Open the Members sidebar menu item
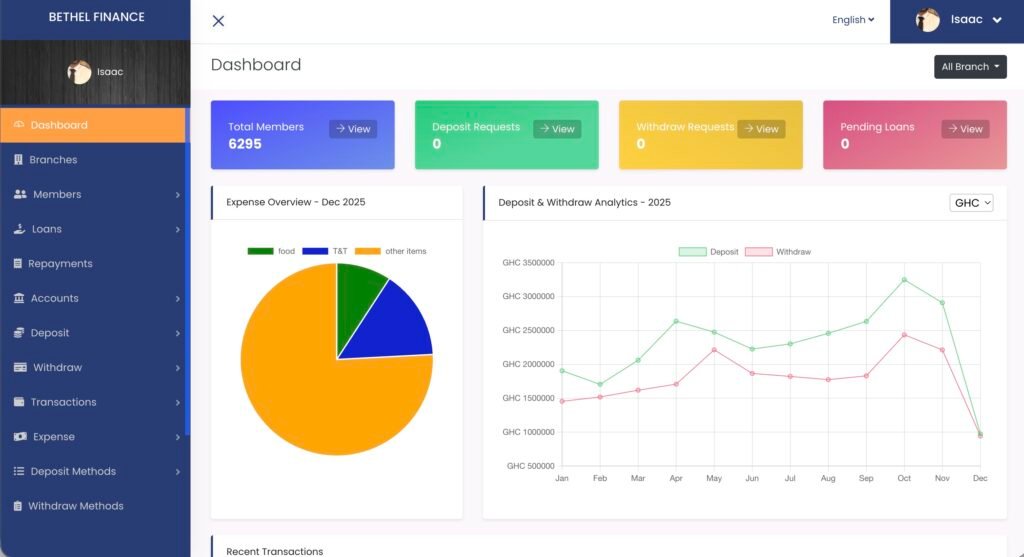 click(57, 194)
